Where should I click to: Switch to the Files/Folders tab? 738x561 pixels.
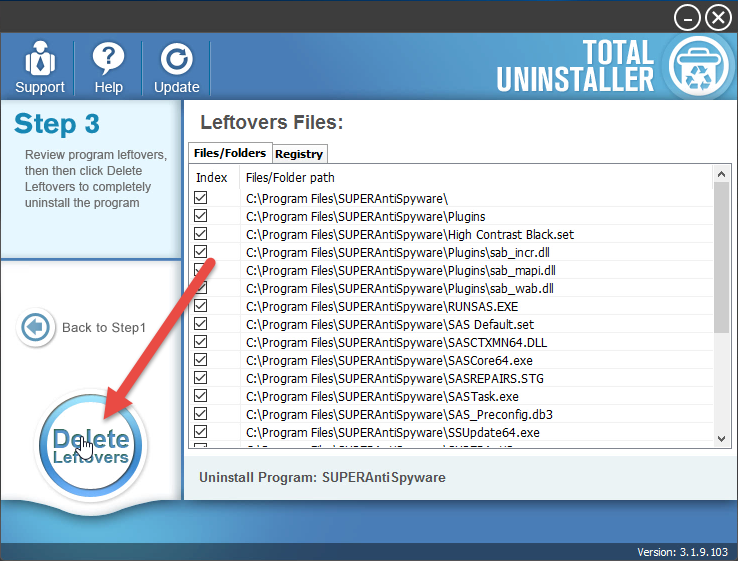(x=230, y=153)
